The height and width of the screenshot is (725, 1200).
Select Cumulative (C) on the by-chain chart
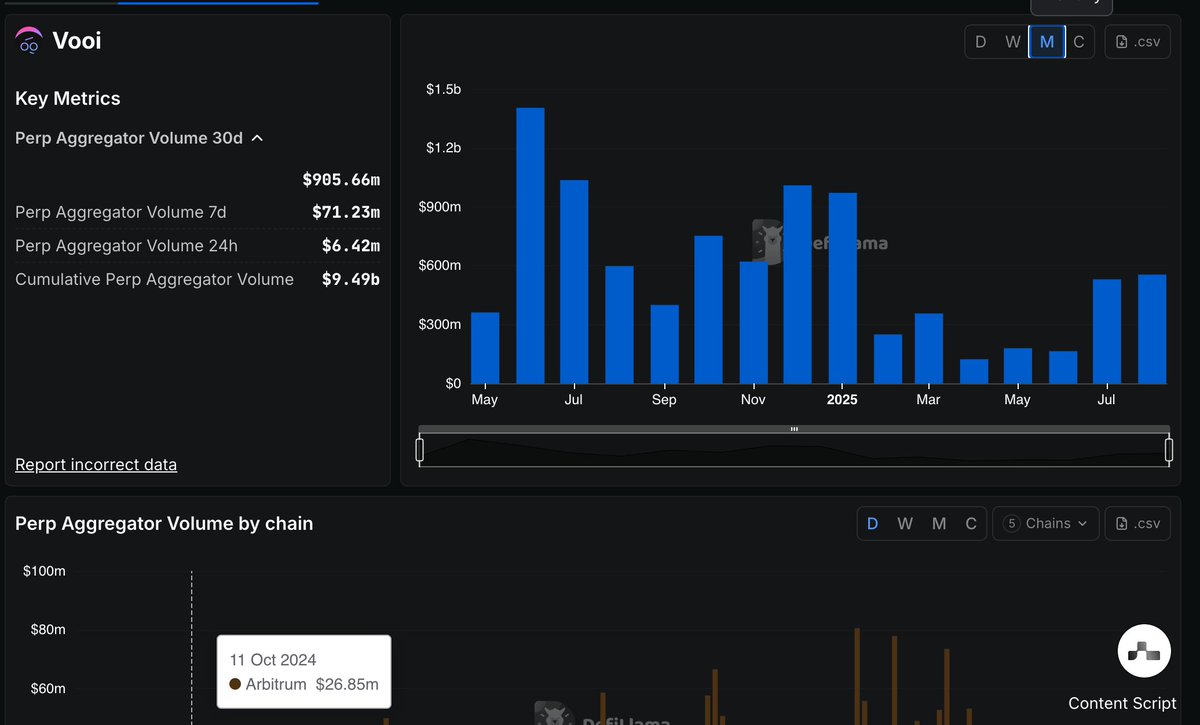click(x=971, y=523)
